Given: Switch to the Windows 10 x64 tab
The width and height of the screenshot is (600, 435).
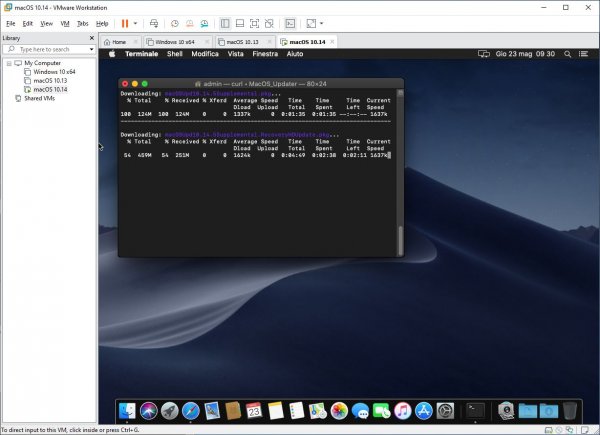Looking at the screenshot, I should tap(173, 42).
